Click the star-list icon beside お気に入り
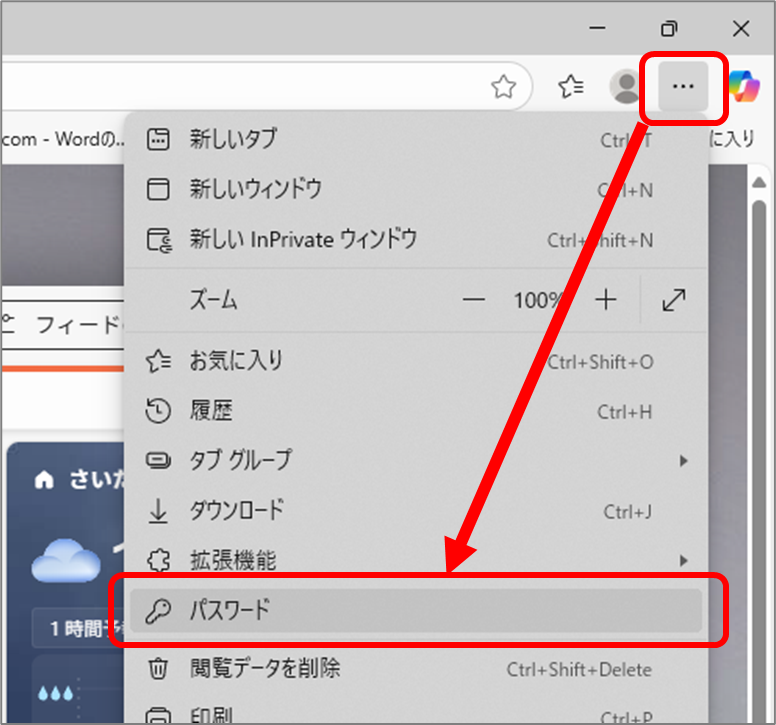Viewport: 776px width, 725px height. [x=158, y=362]
